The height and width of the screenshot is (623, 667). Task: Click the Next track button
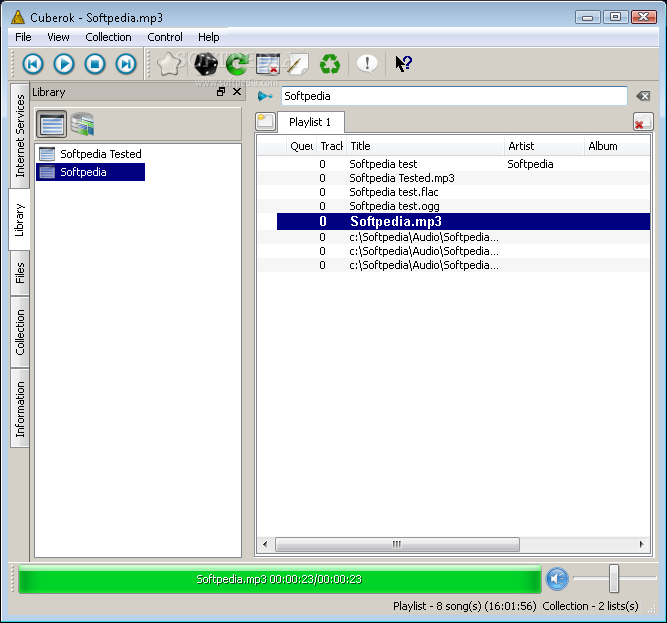126,64
